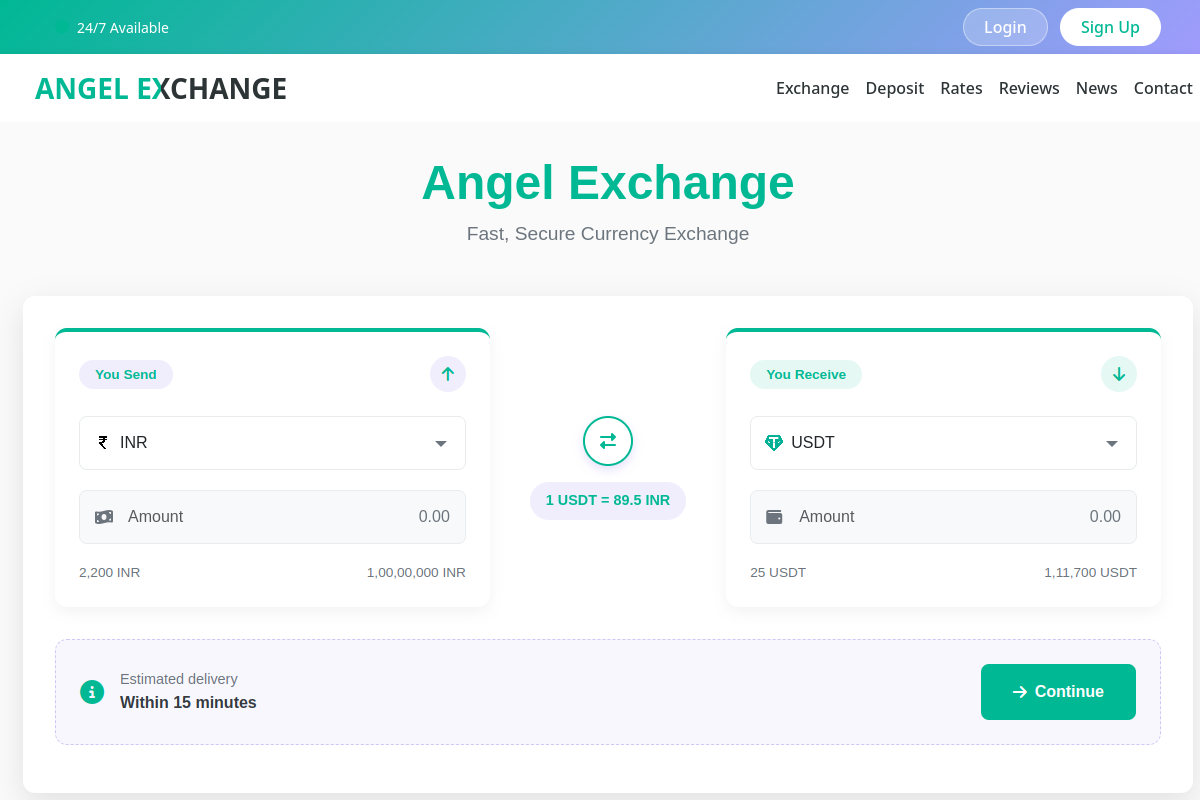Click the Tether coin icon beside USDT
The width and height of the screenshot is (1200, 800).
[774, 442]
